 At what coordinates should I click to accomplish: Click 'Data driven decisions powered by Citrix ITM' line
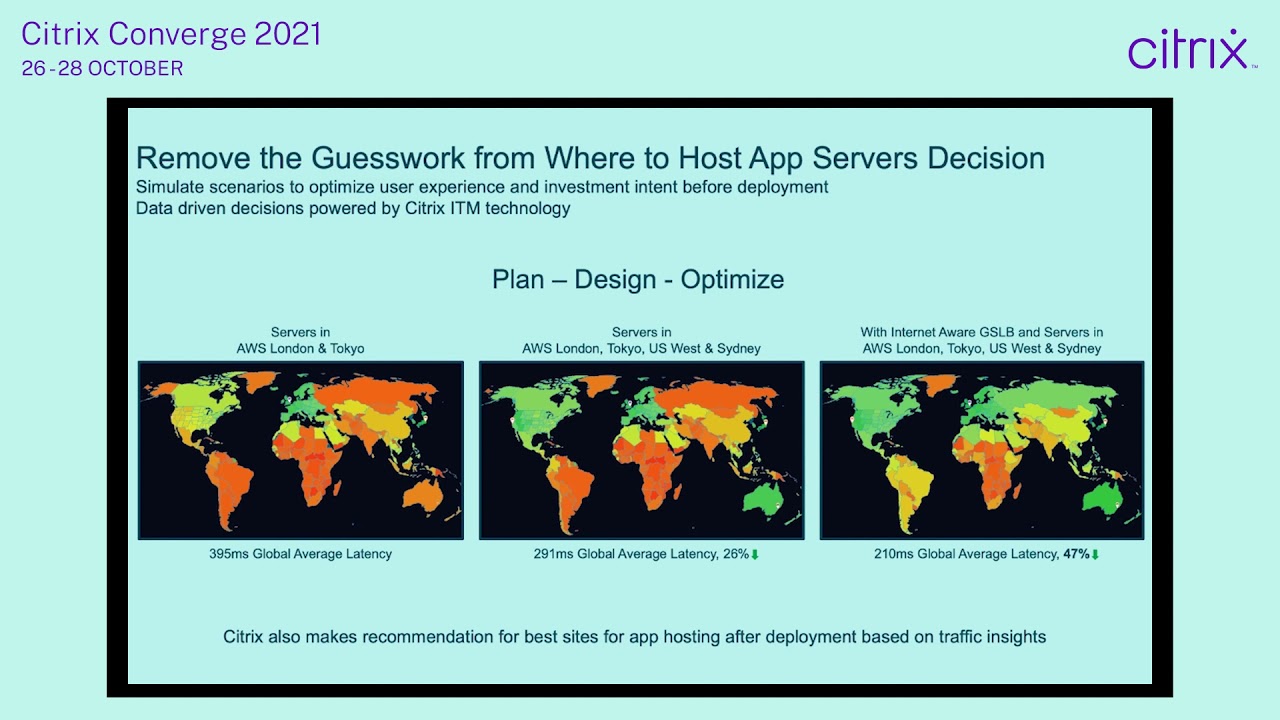[353, 208]
